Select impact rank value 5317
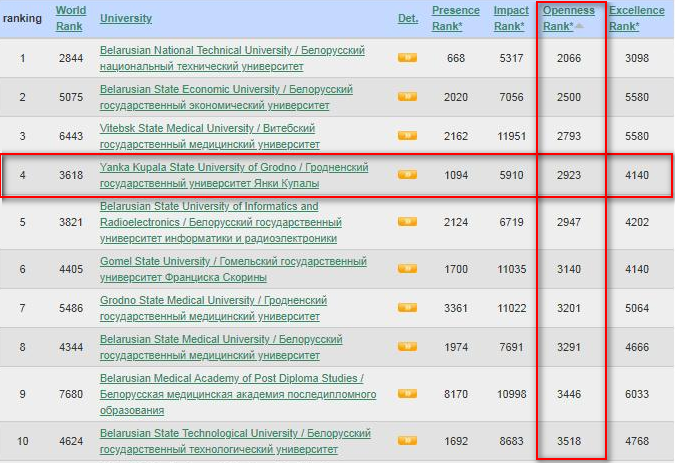Viewport: 675px width, 463px height. pos(511,58)
